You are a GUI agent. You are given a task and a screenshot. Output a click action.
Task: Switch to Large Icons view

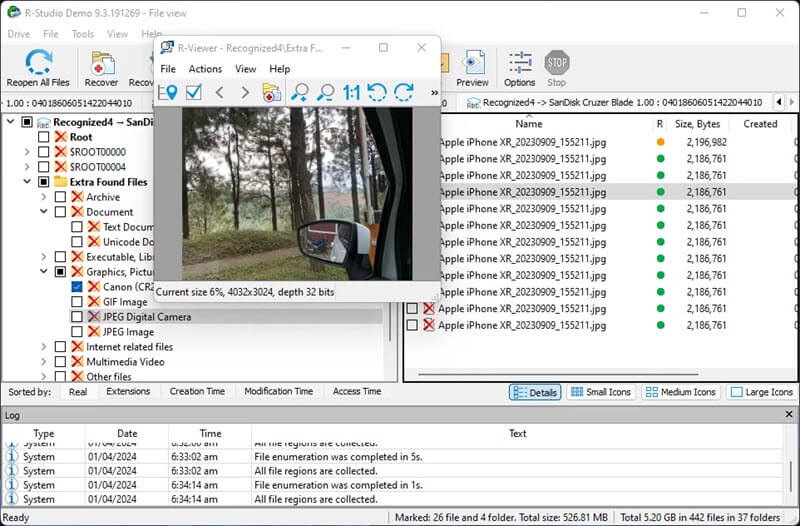(x=762, y=392)
